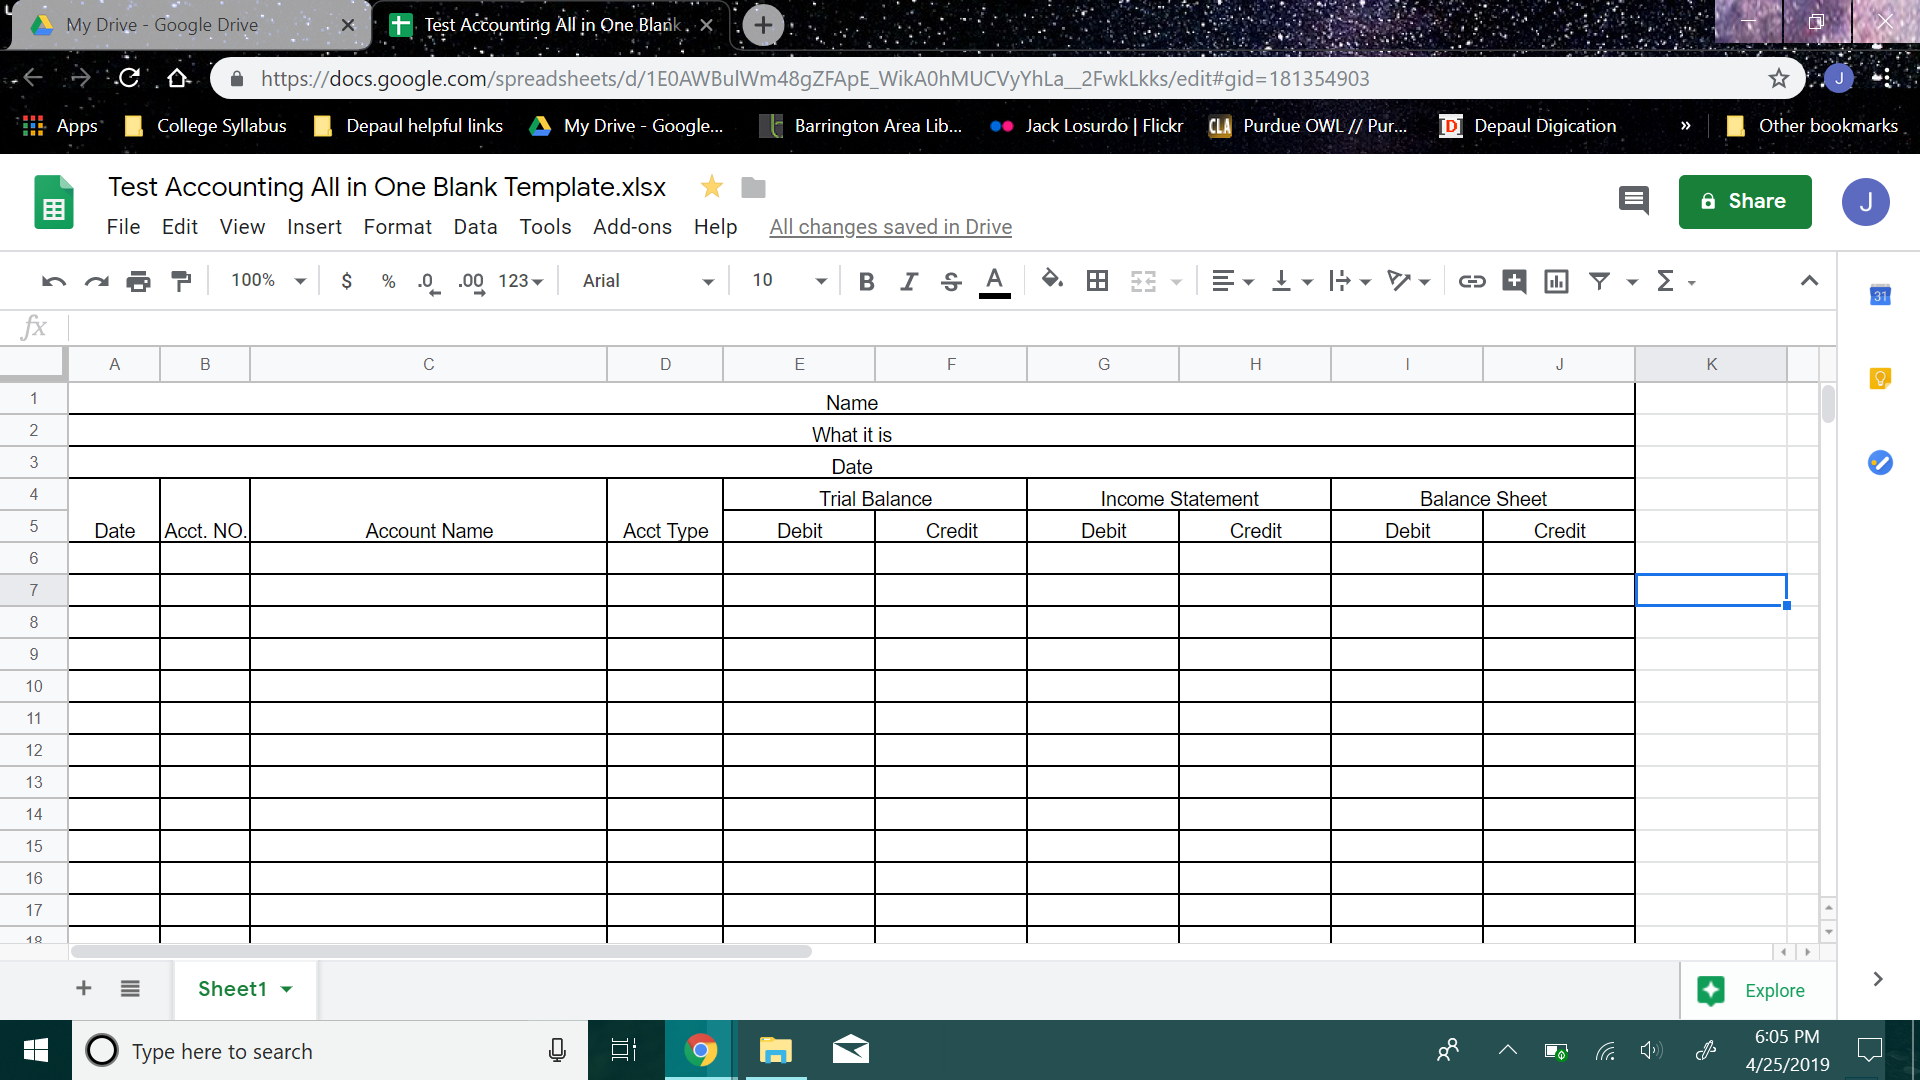Open the Insert chart icon
The image size is (1920, 1080).
pyautogui.click(x=1556, y=281)
